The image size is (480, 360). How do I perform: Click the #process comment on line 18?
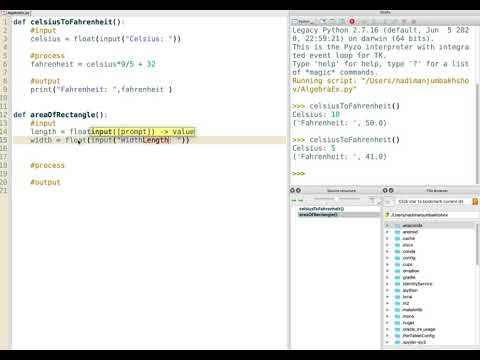click(x=47, y=165)
